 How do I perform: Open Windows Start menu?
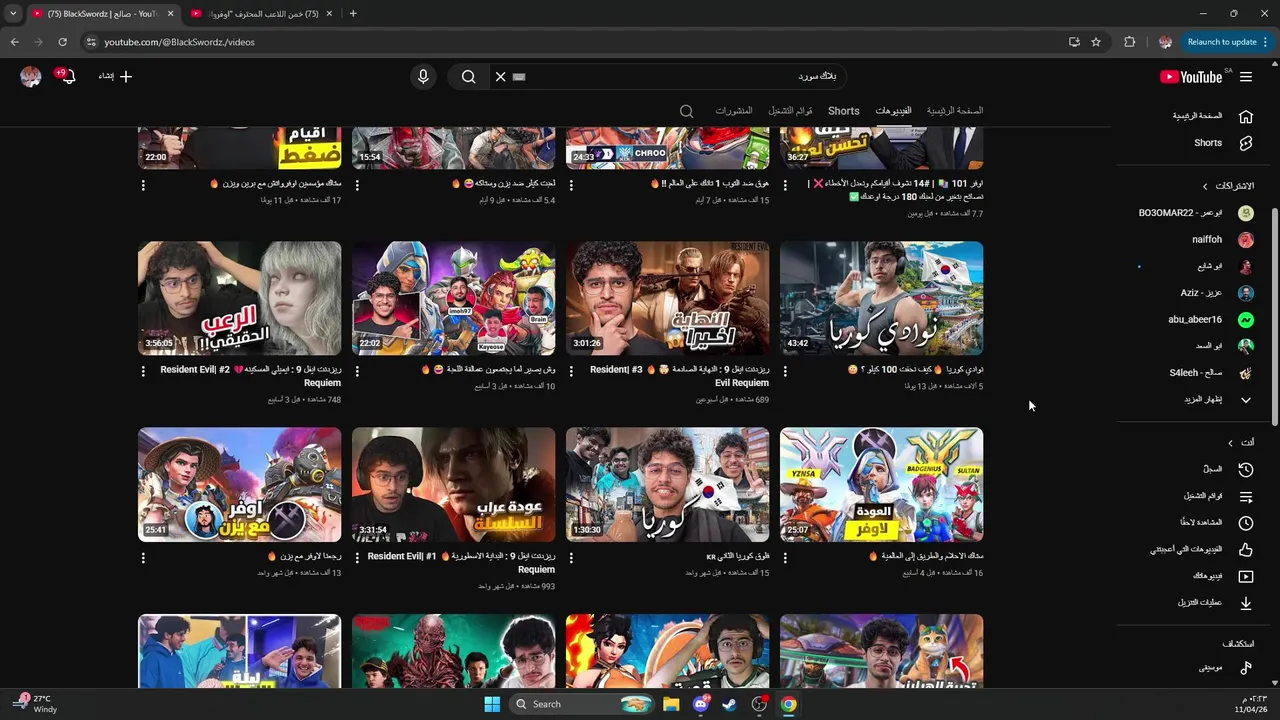[x=492, y=704]
